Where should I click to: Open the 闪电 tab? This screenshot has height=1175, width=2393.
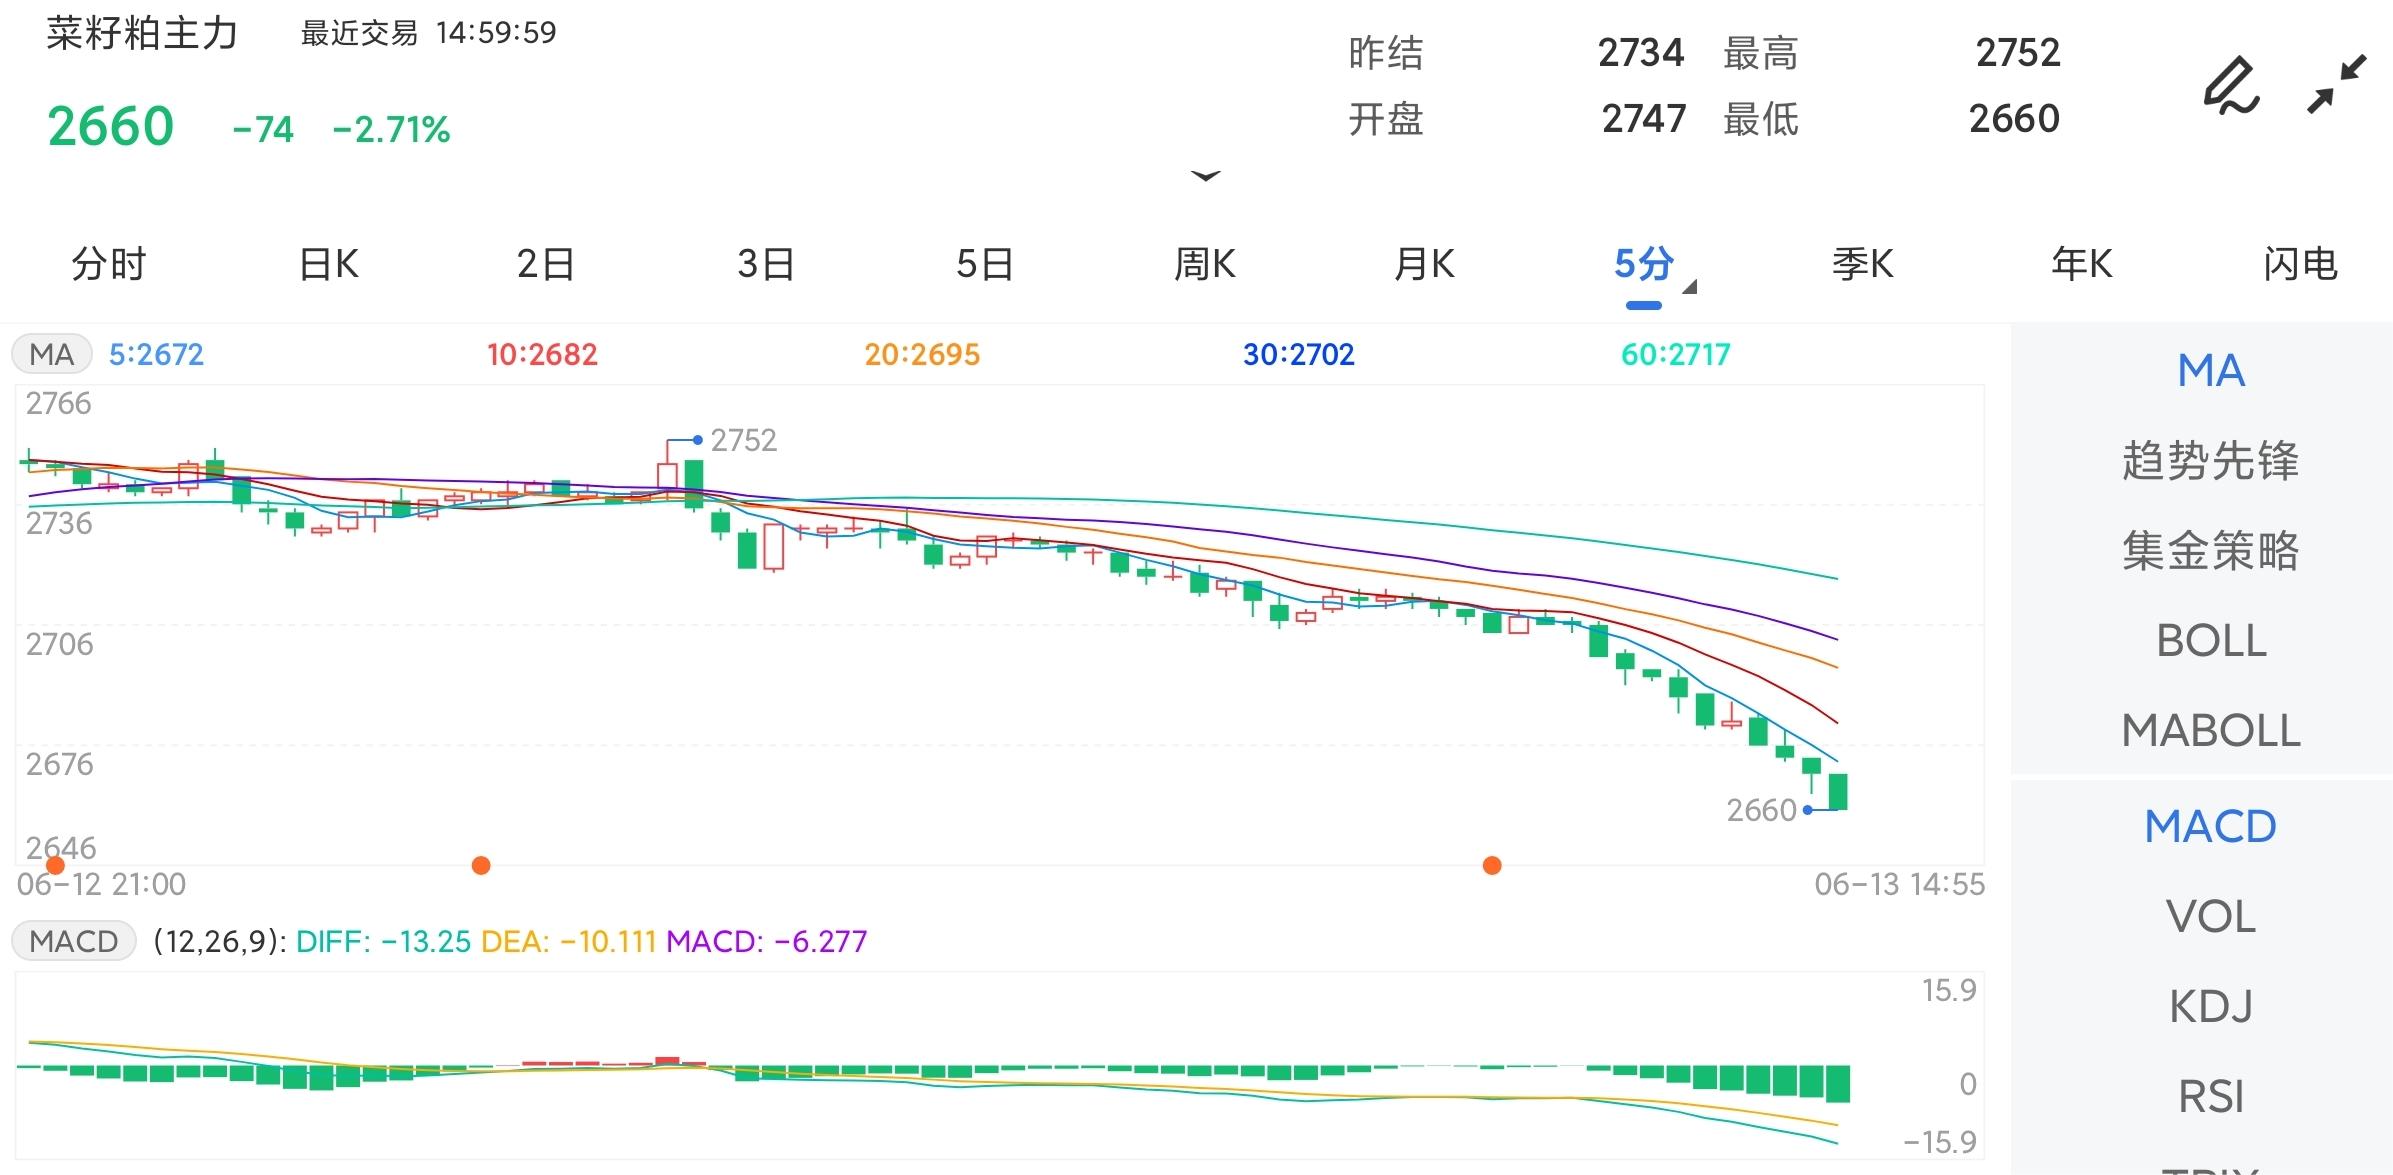[x=2301, y=265]
